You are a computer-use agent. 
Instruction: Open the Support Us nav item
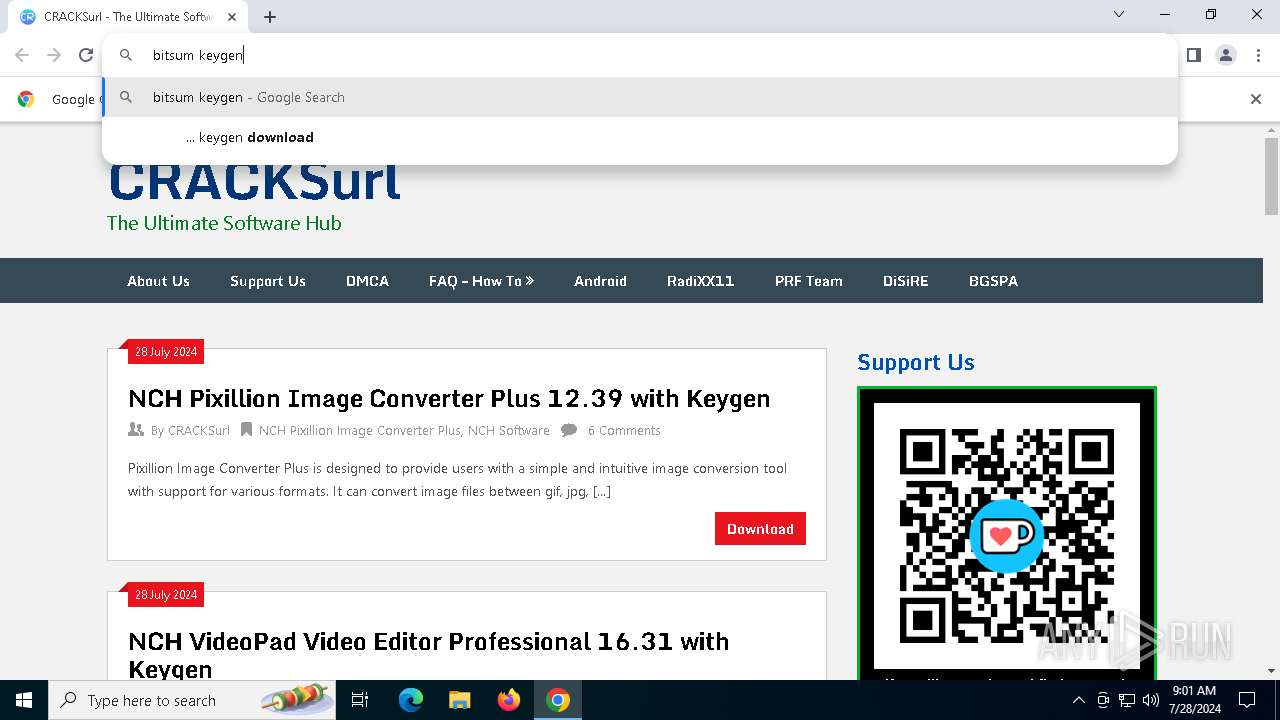tap(268, 281)
